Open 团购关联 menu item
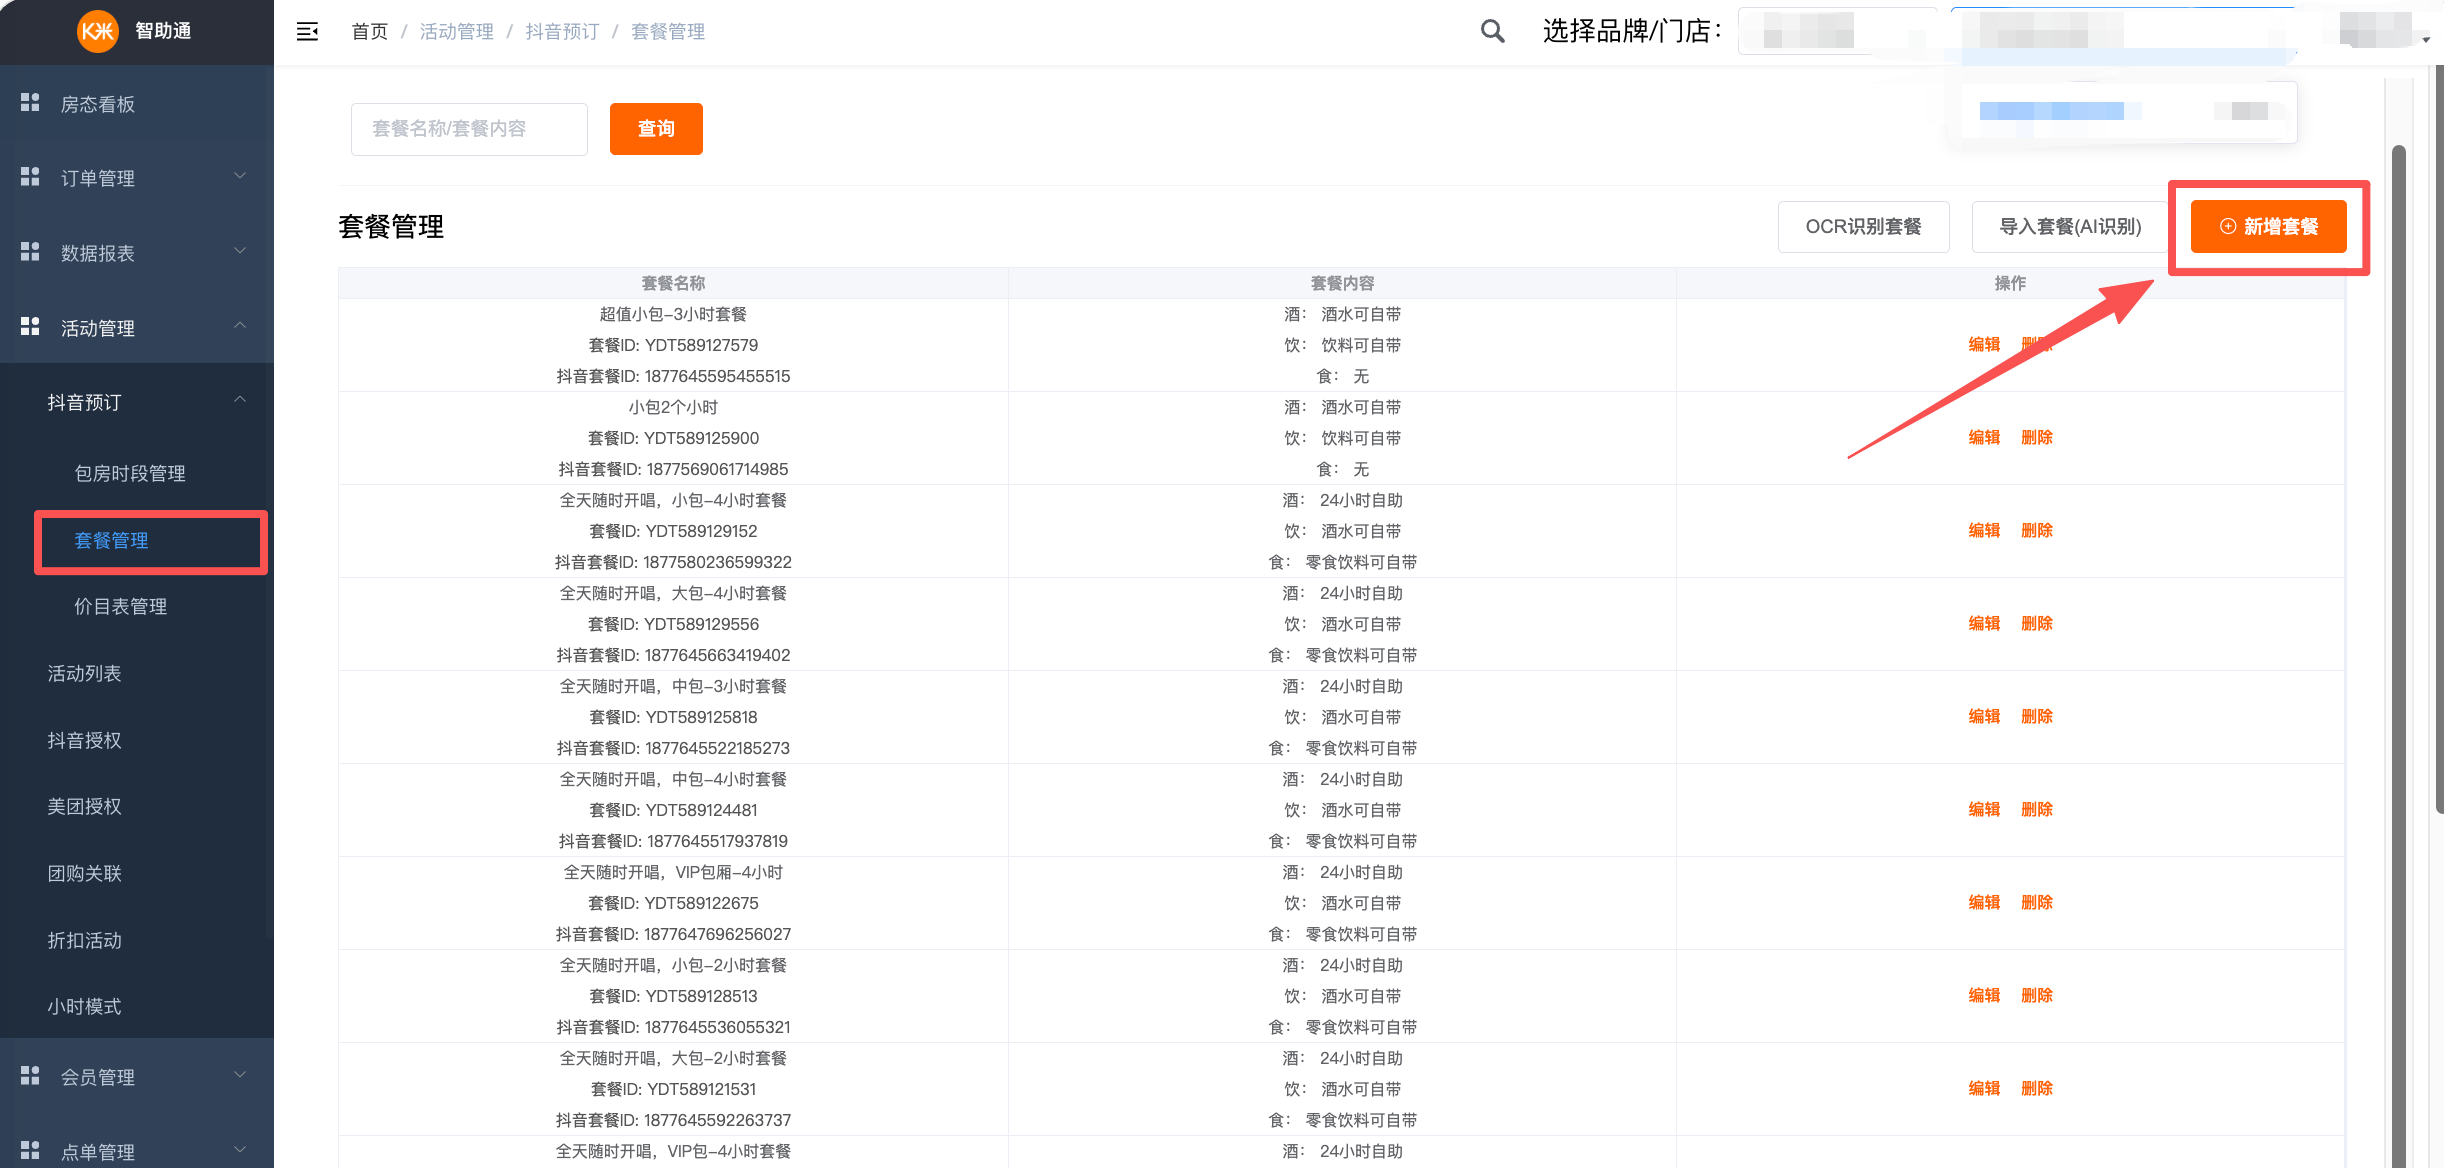Image resolution: width=2444 pixels, height=1168 pixels. pos(84,873)
